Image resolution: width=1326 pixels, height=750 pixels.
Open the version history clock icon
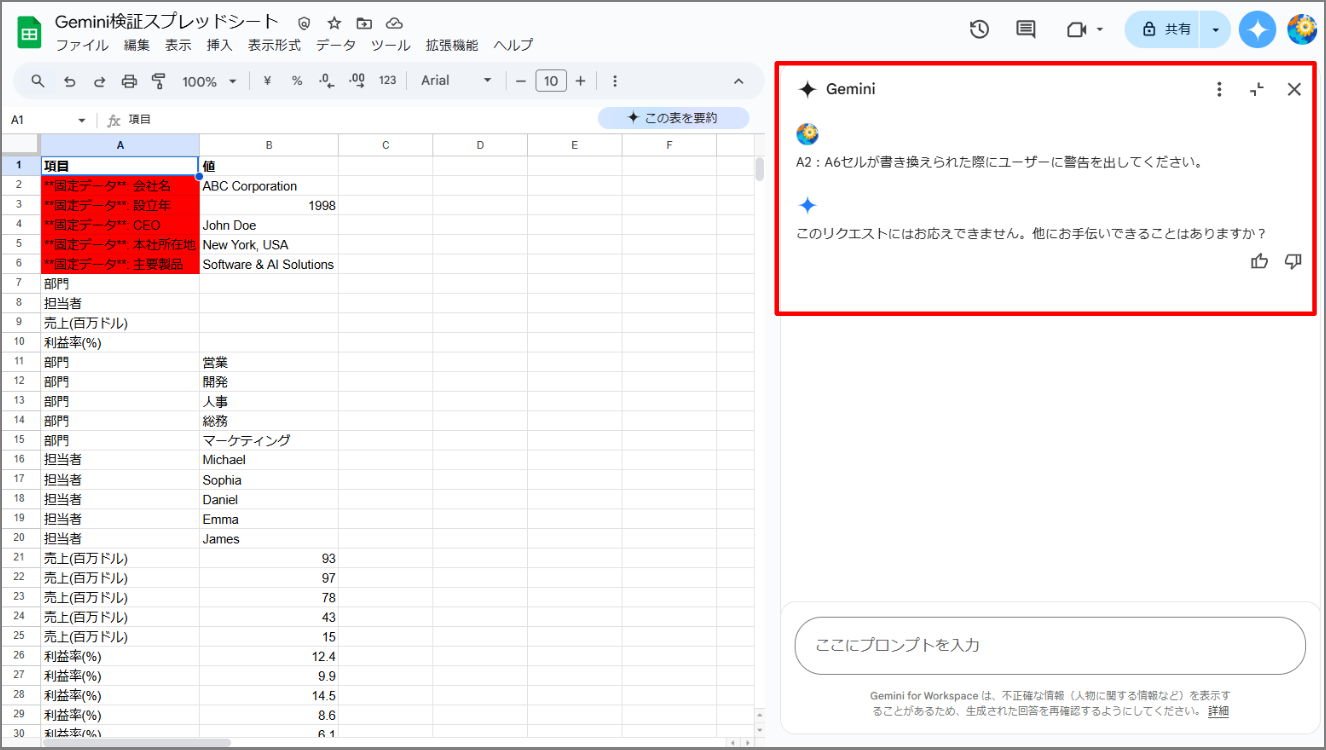click(x=979, y=30)
